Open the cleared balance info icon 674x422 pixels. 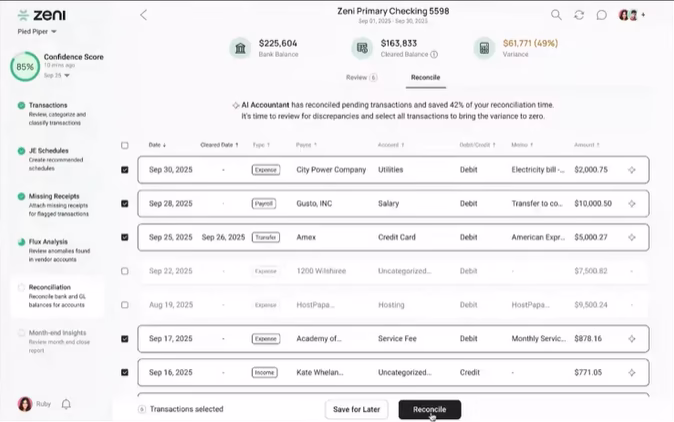click(434, 54)
